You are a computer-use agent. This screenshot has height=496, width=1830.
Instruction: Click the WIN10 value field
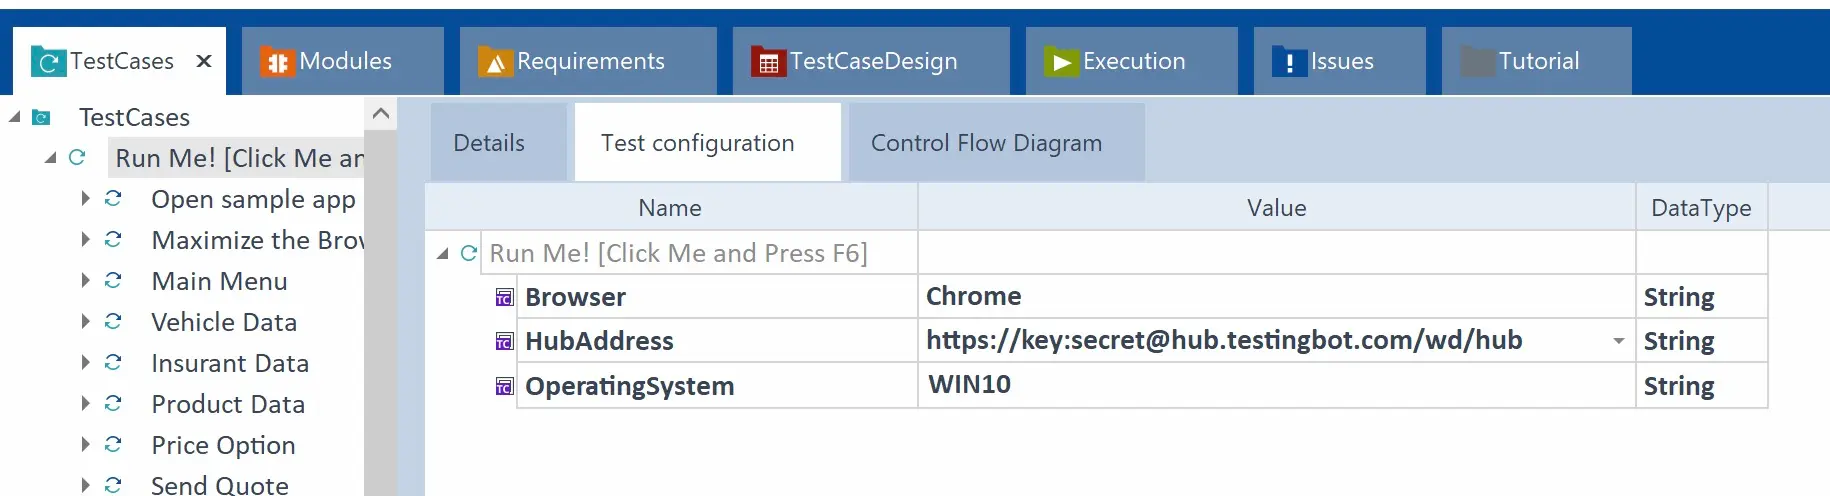pos(1277,385)
